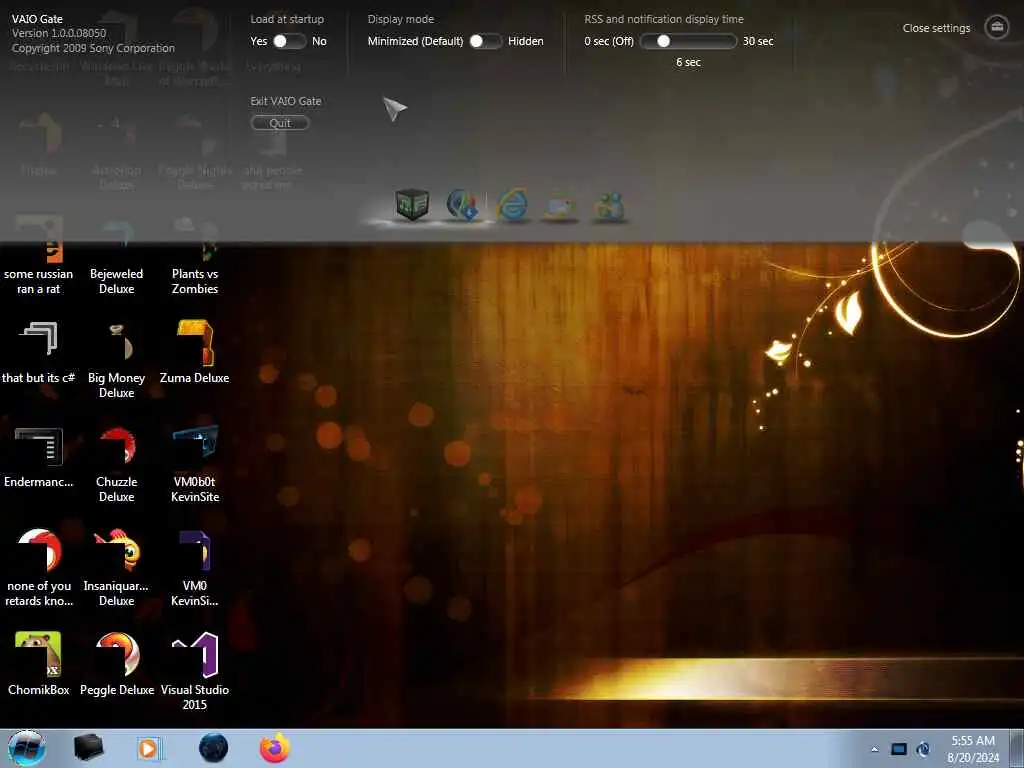Adjust the RSS notification display time slider
This screenshot has width=1024, height=768.
(688, 41)
